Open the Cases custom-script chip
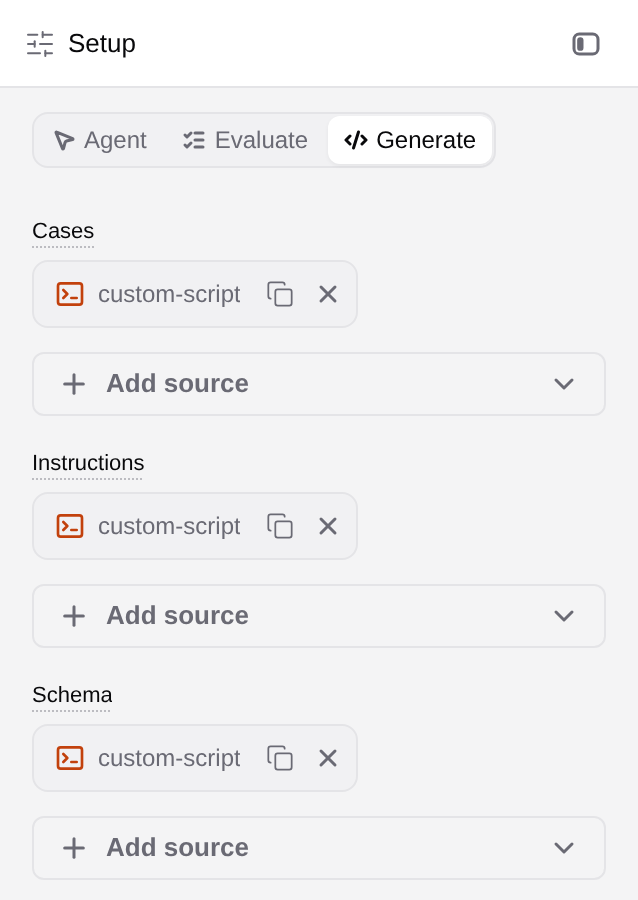The width and height of the screenshot is (638, 900). pos(195,294)
